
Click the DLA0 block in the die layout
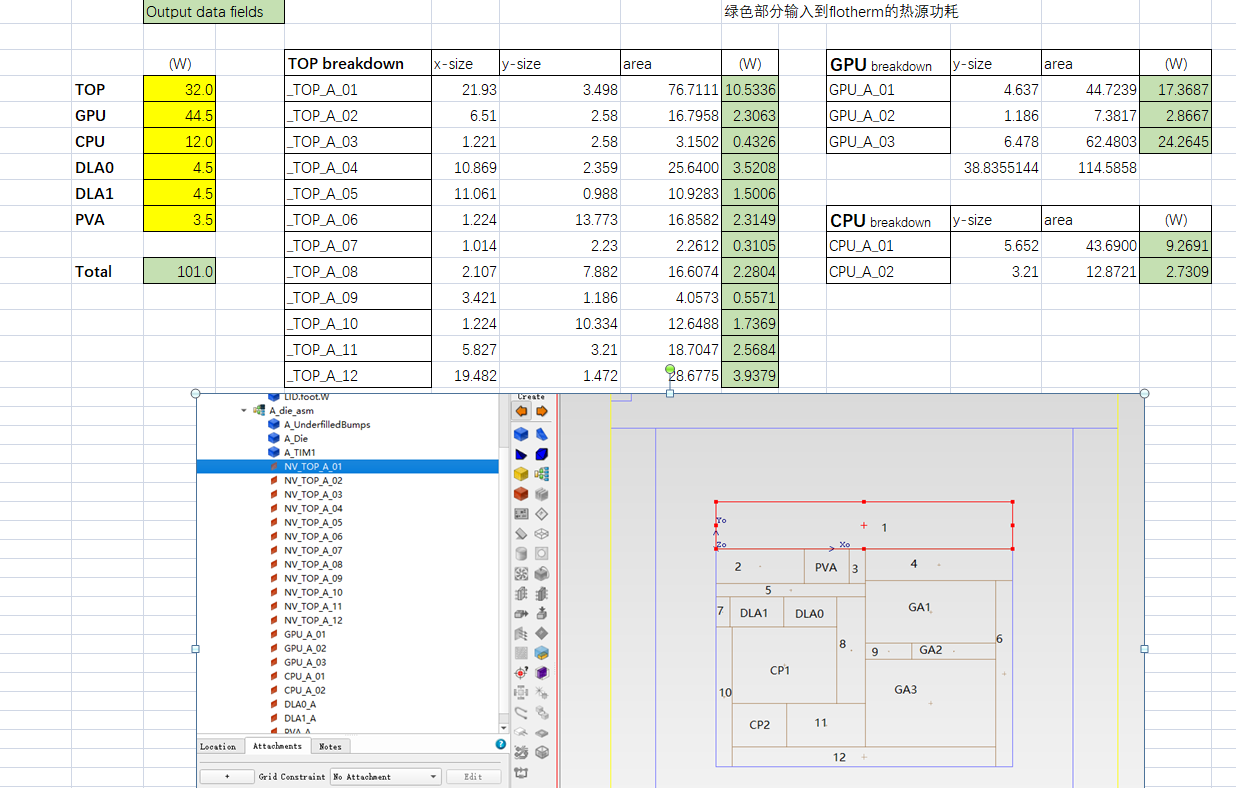pos(809,613)
